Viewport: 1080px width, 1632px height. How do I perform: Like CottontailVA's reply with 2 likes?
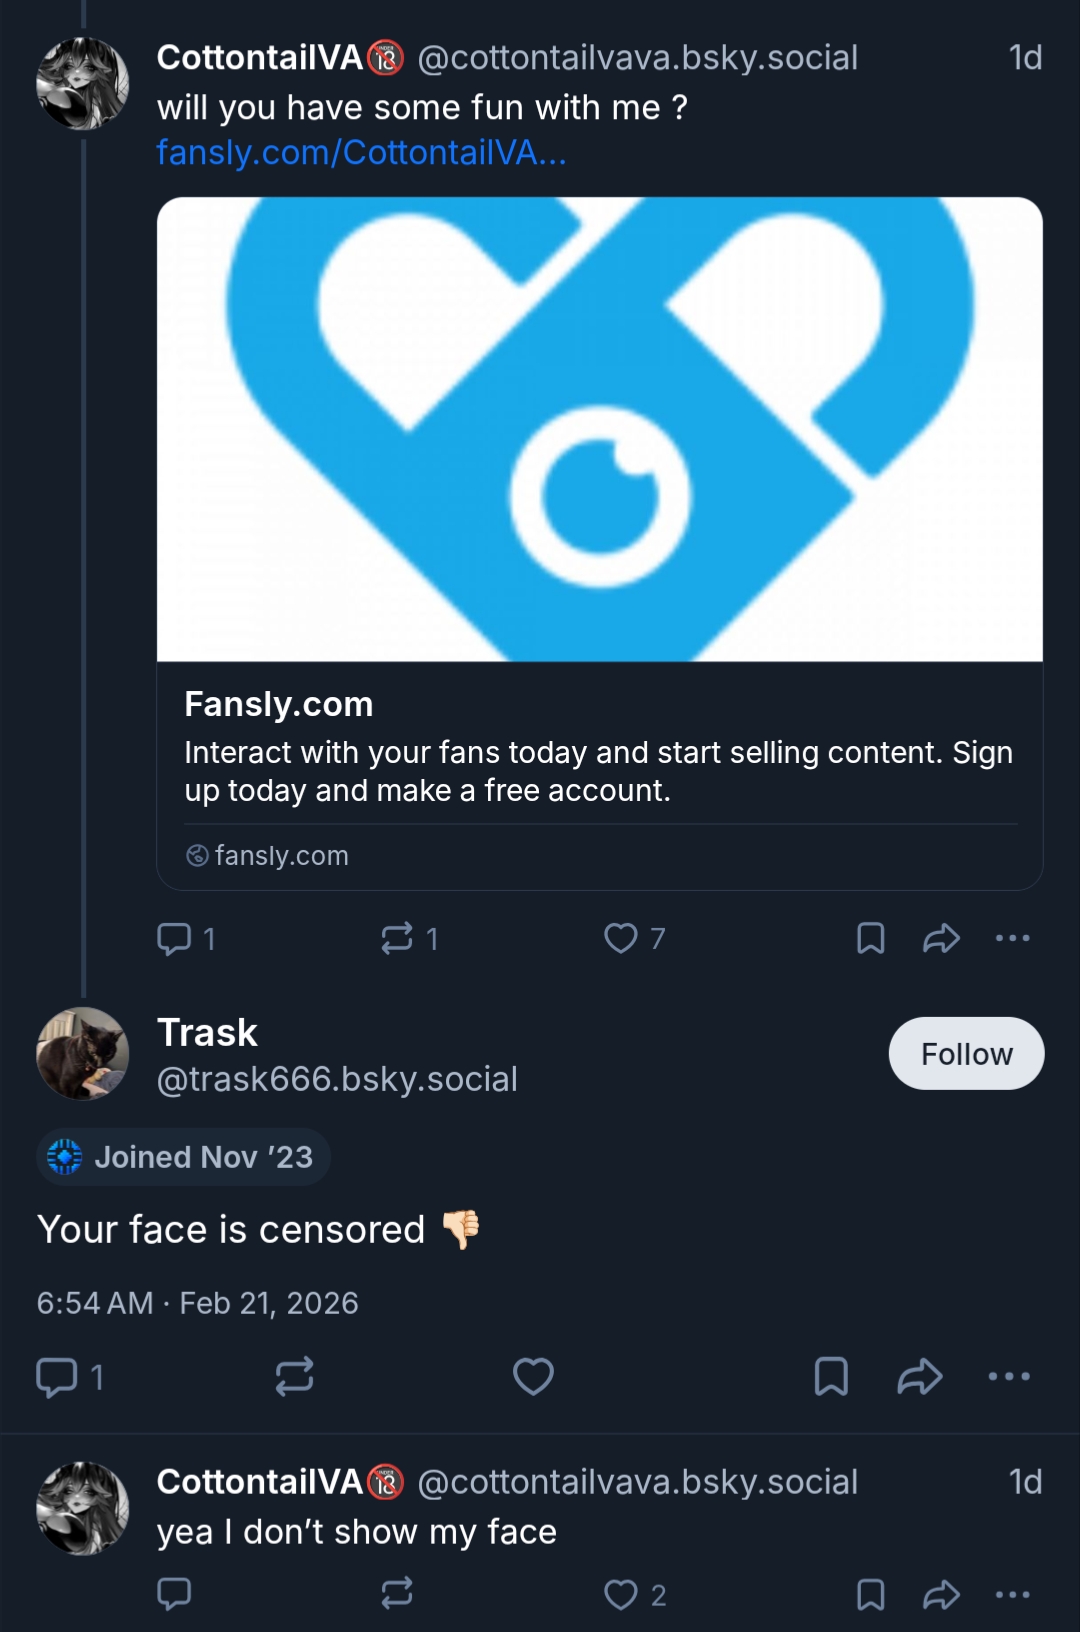click(621, 1595)
